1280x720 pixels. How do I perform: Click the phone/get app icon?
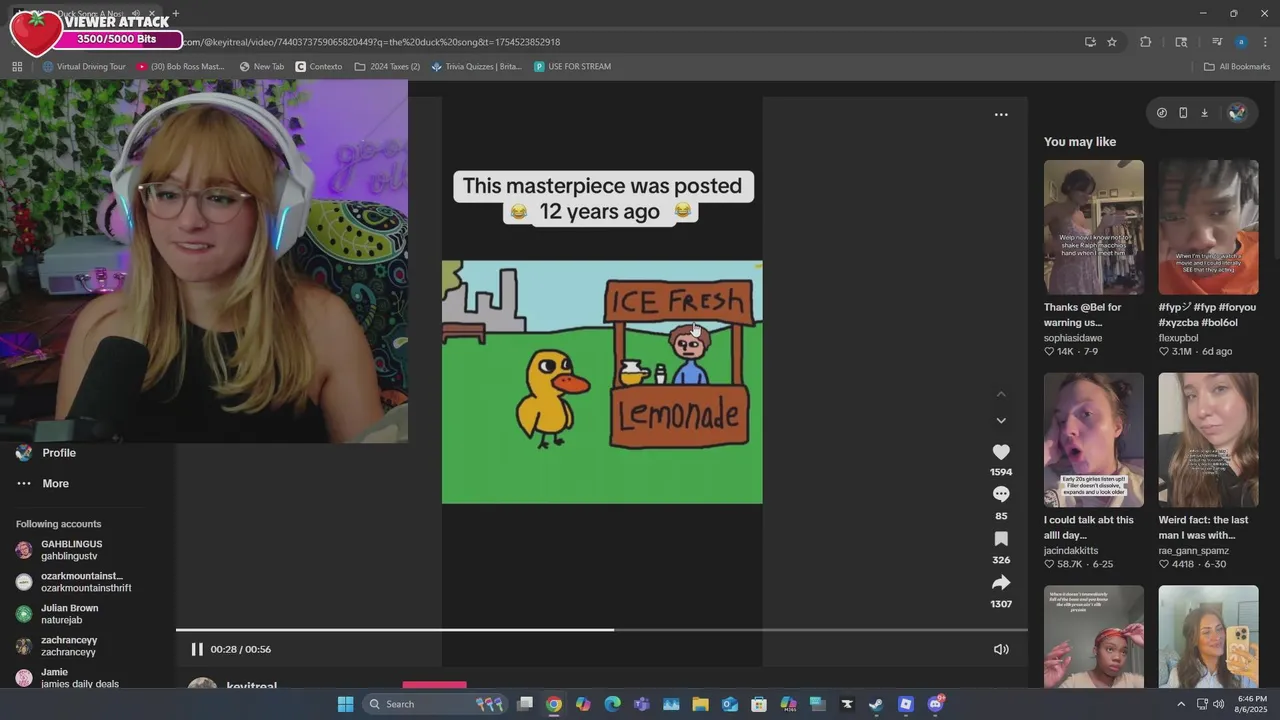(1183, 113)
